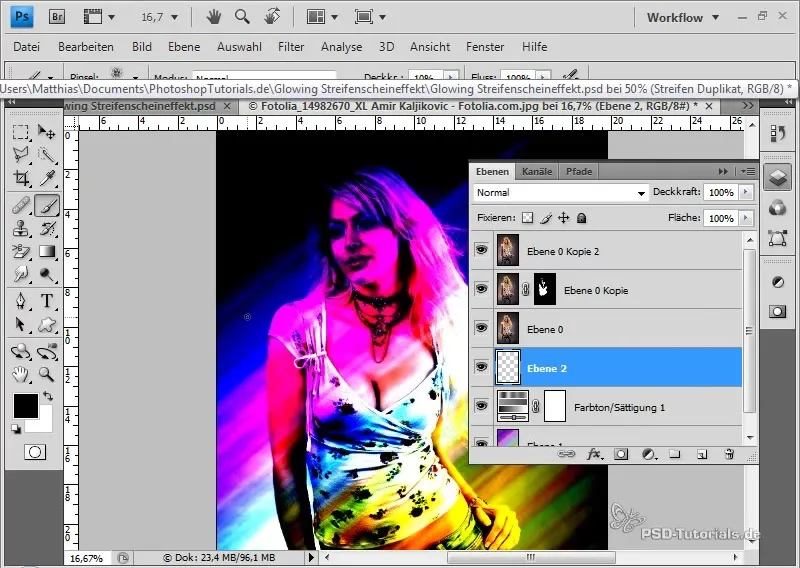Open the Ebene menu
800x568 pixels.
click(184, 47)
